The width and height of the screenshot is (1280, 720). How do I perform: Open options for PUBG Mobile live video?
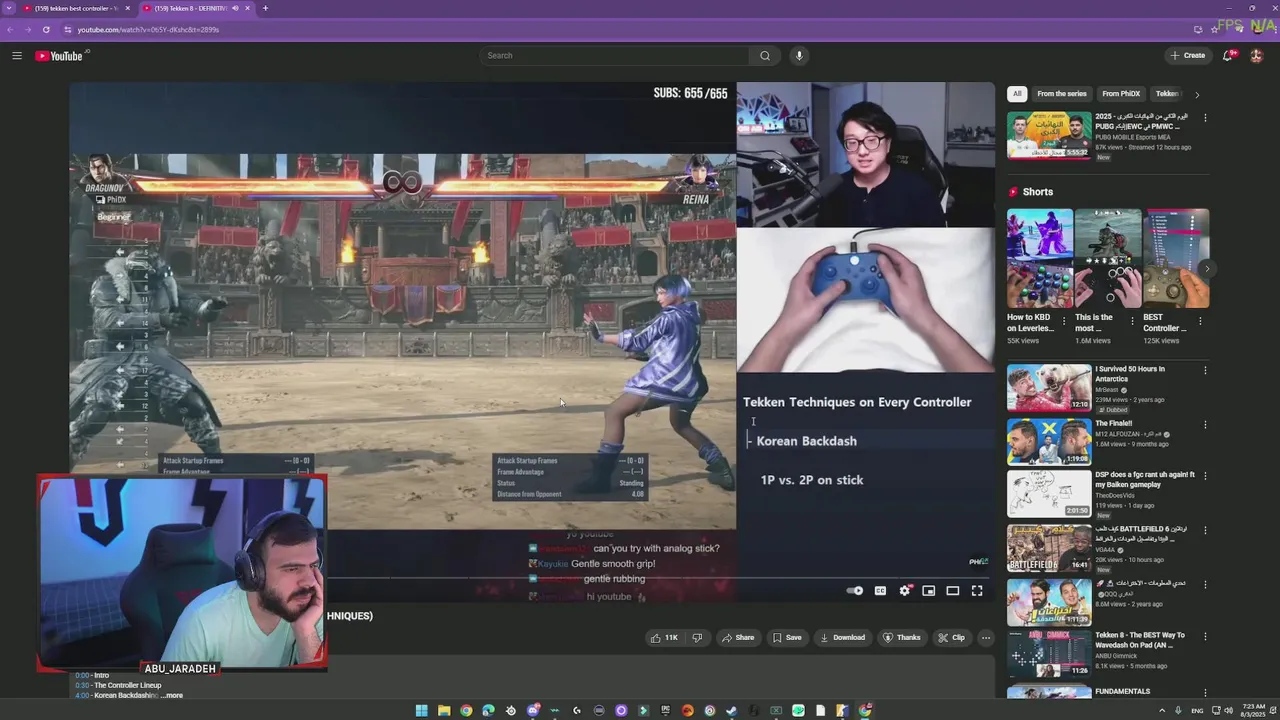coord(1205,118)
